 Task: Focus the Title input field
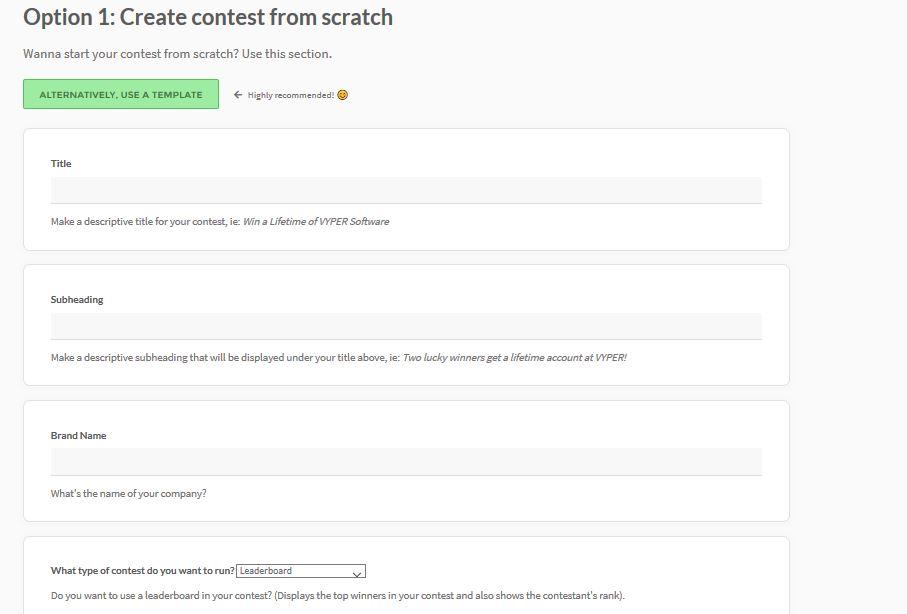[406, 190]
